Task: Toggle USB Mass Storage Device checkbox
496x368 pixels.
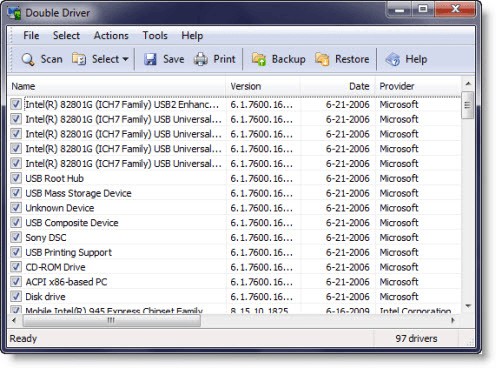Action: (x=16, y=193)
